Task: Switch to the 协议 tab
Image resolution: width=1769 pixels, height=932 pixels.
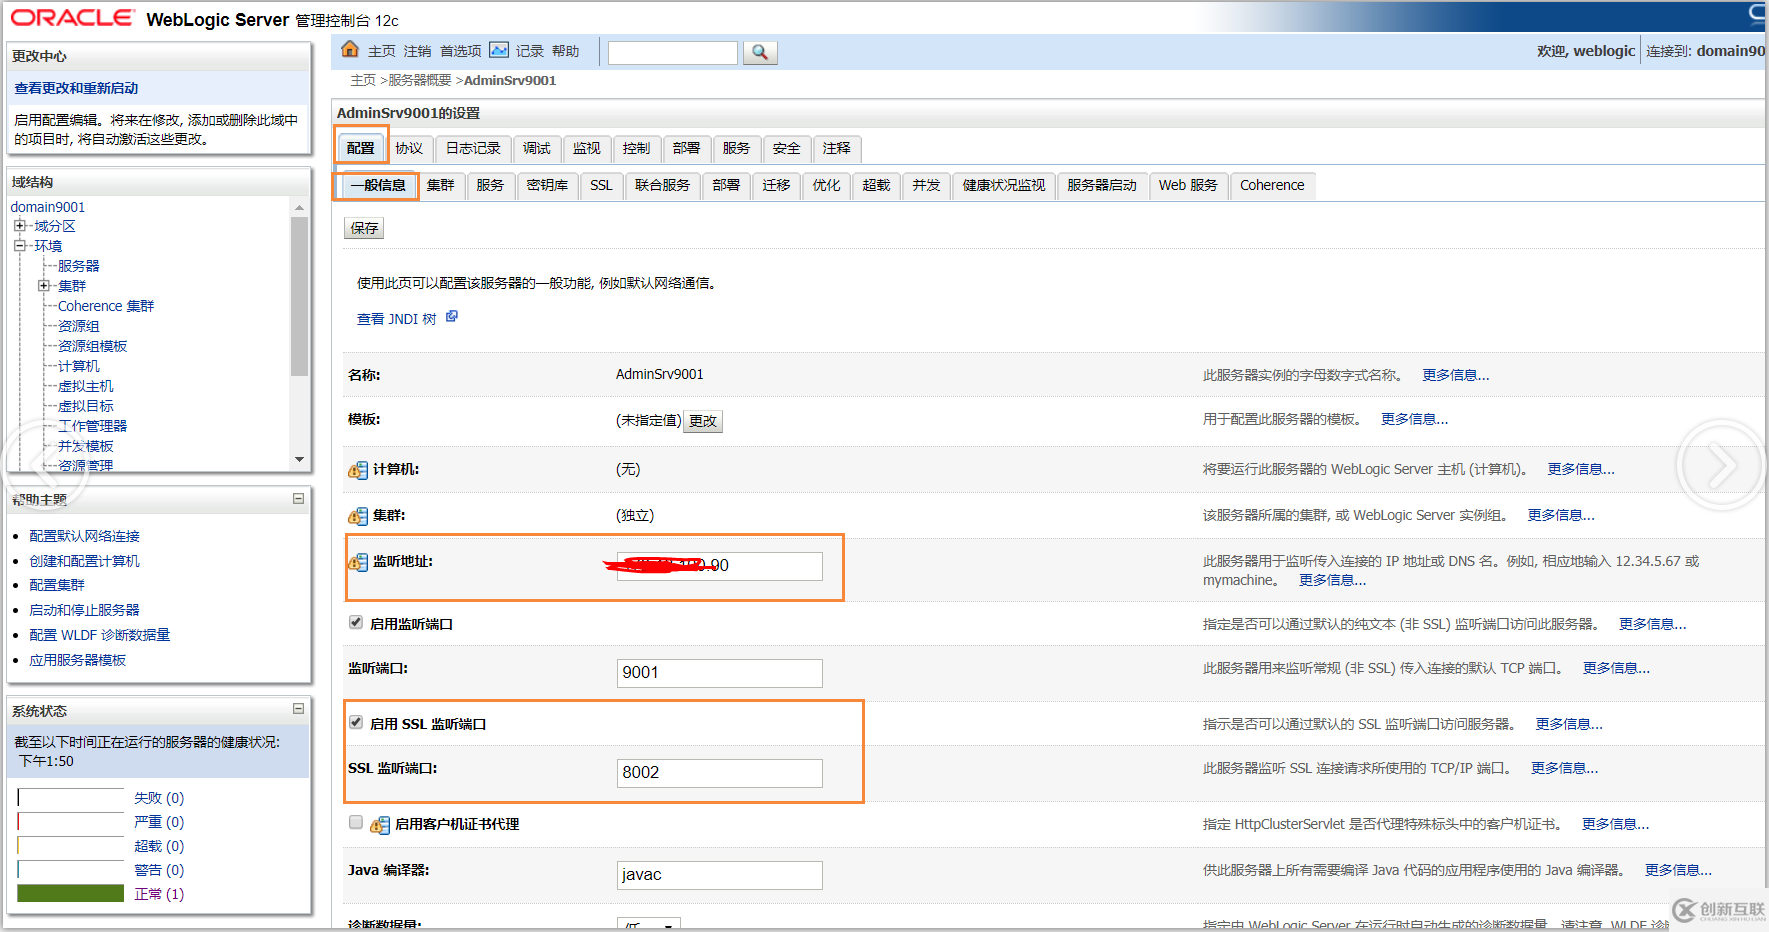Action: pos(410,148)
